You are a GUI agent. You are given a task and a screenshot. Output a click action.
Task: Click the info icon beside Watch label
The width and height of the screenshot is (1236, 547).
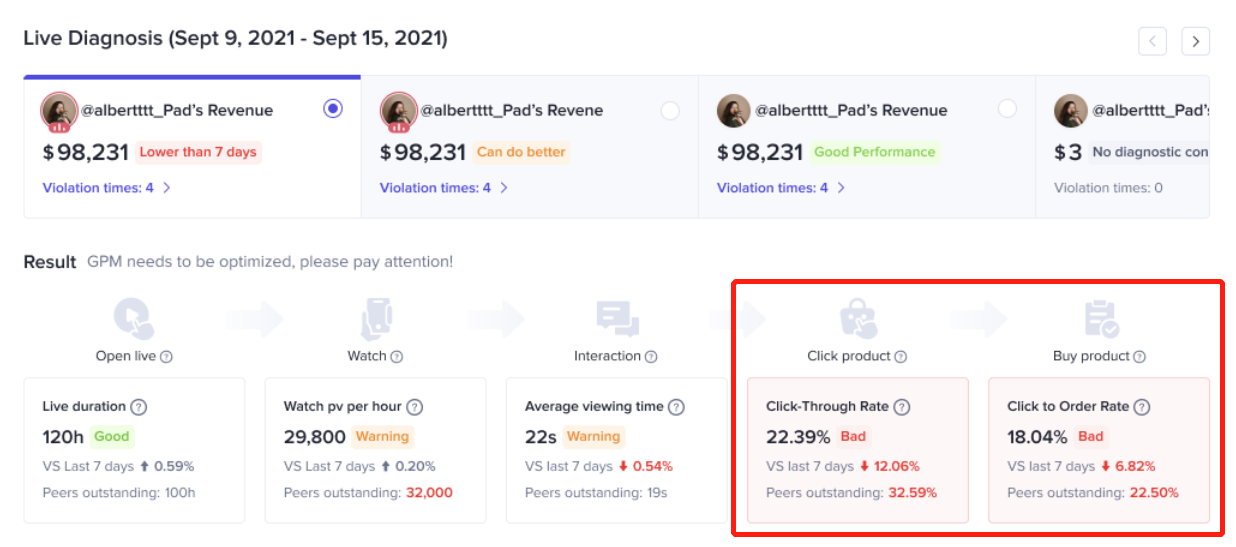(396, 357)
